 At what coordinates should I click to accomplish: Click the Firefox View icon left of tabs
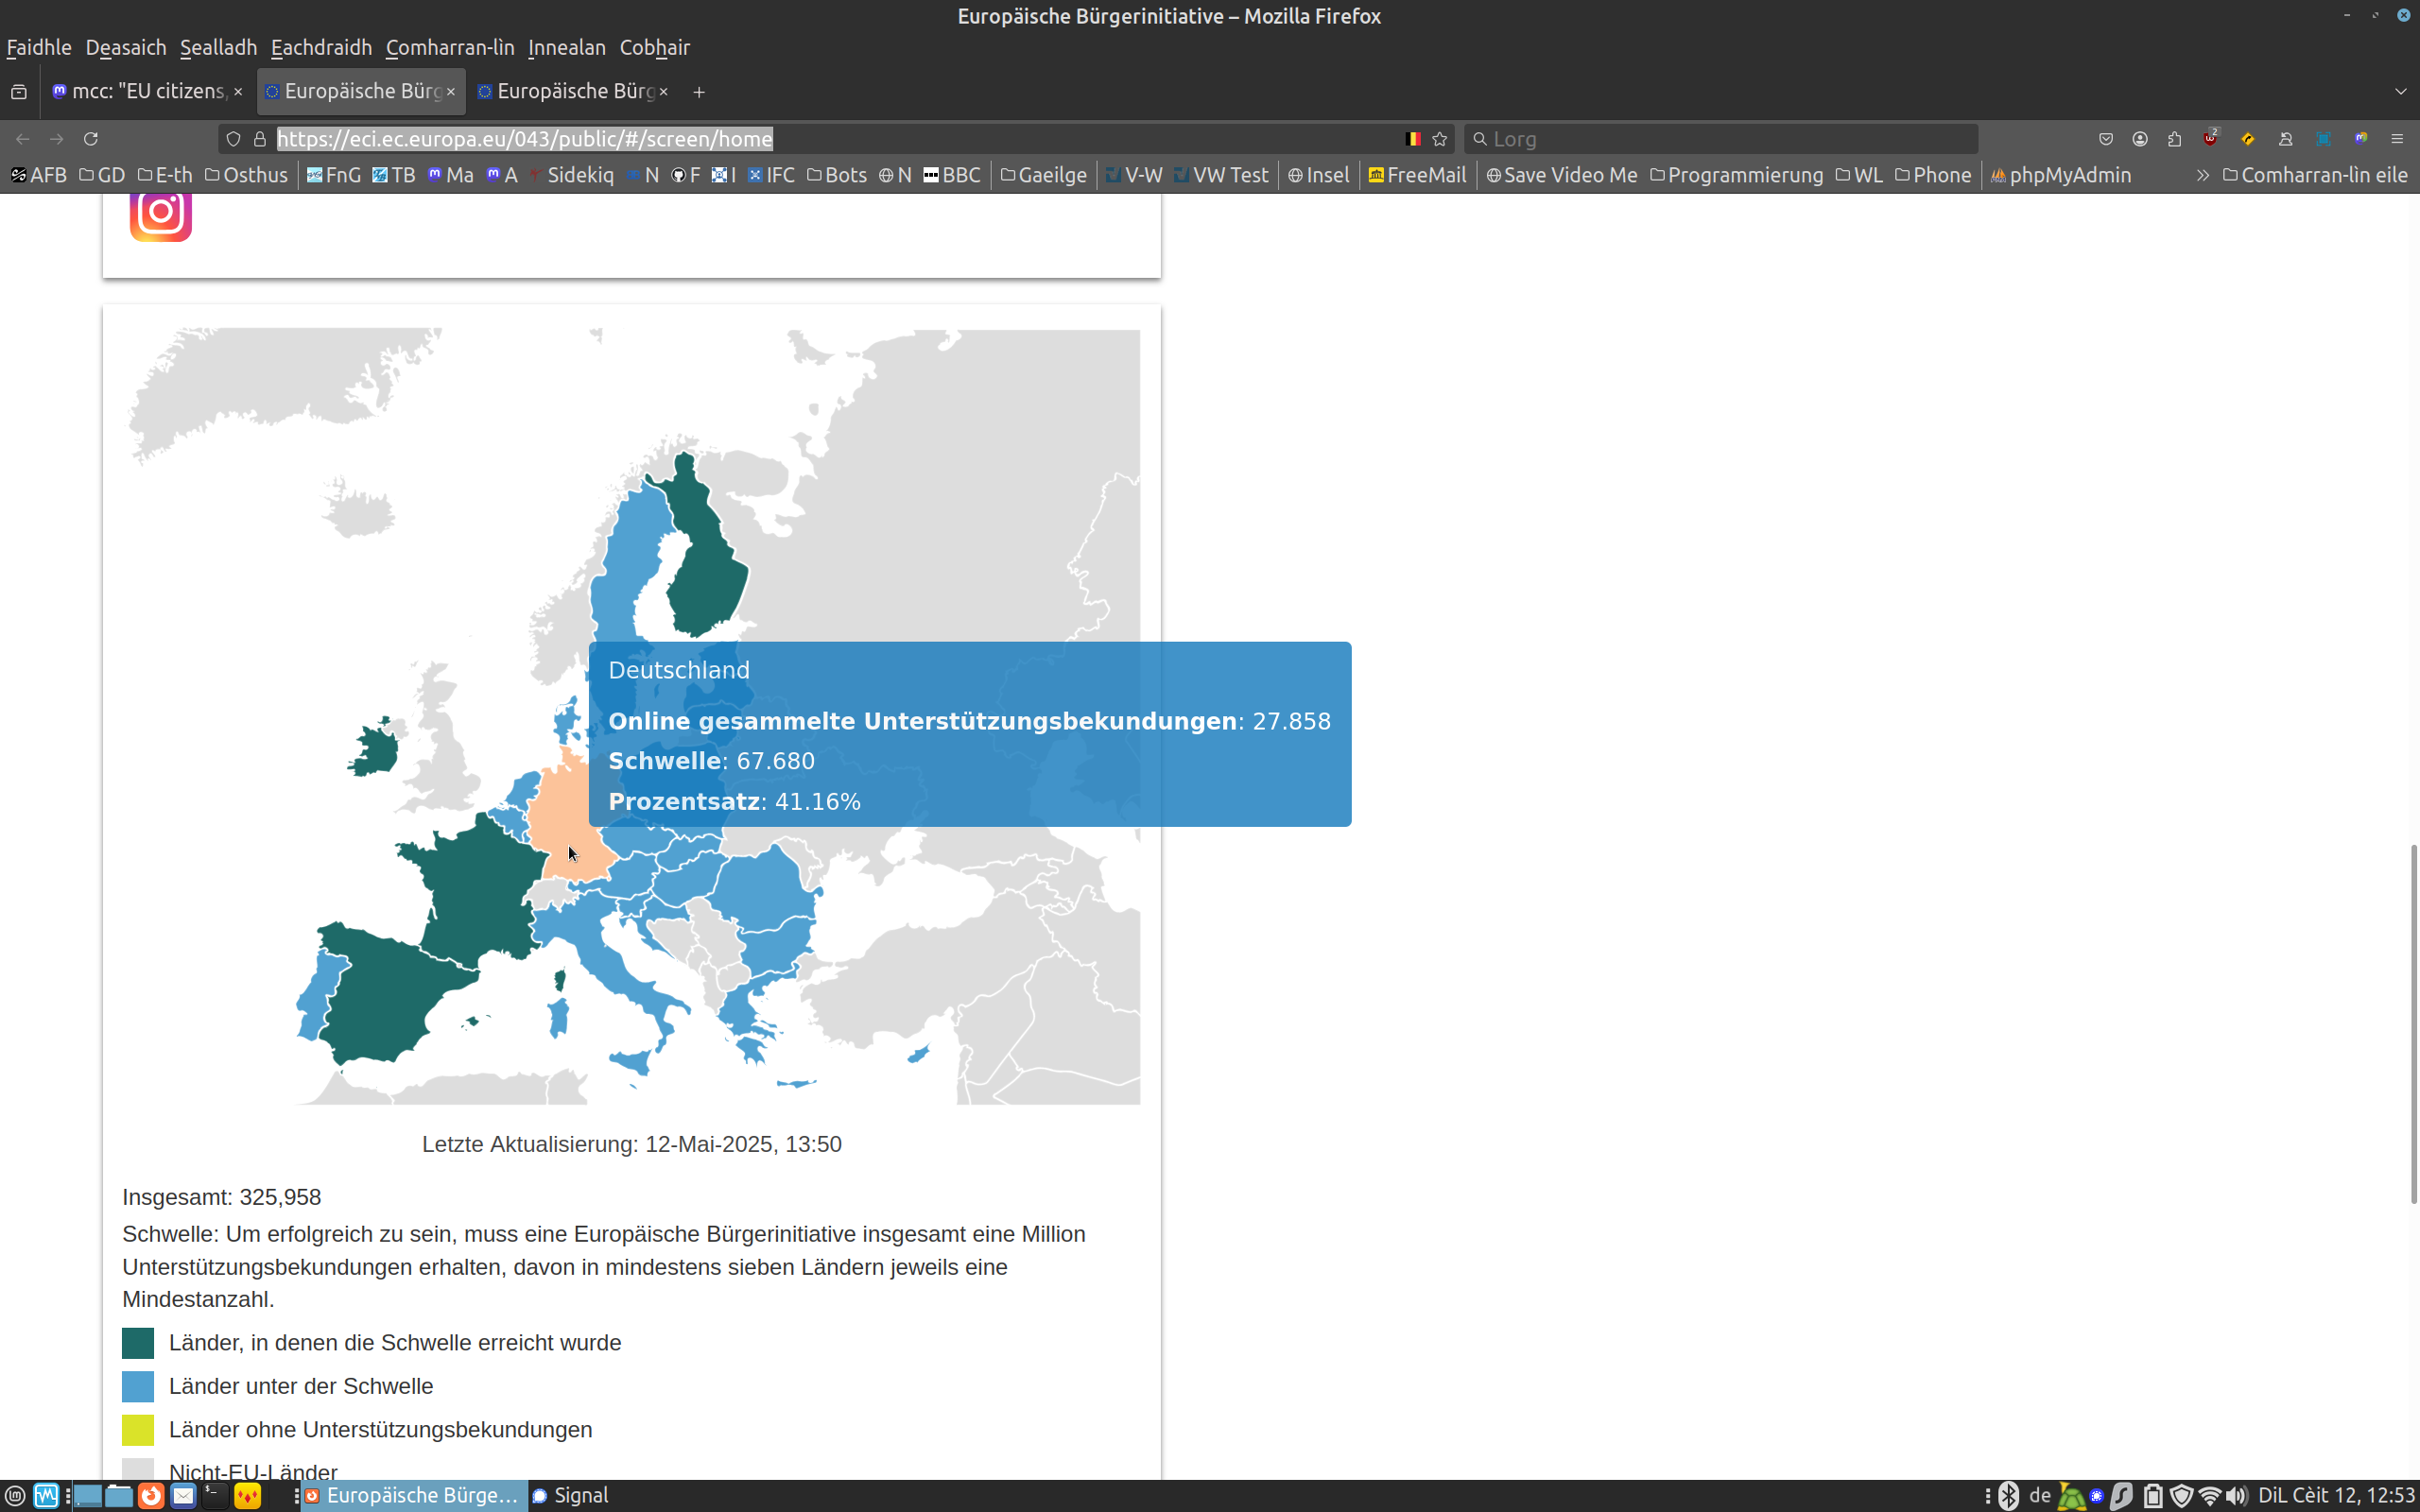[x=19, y=92]
